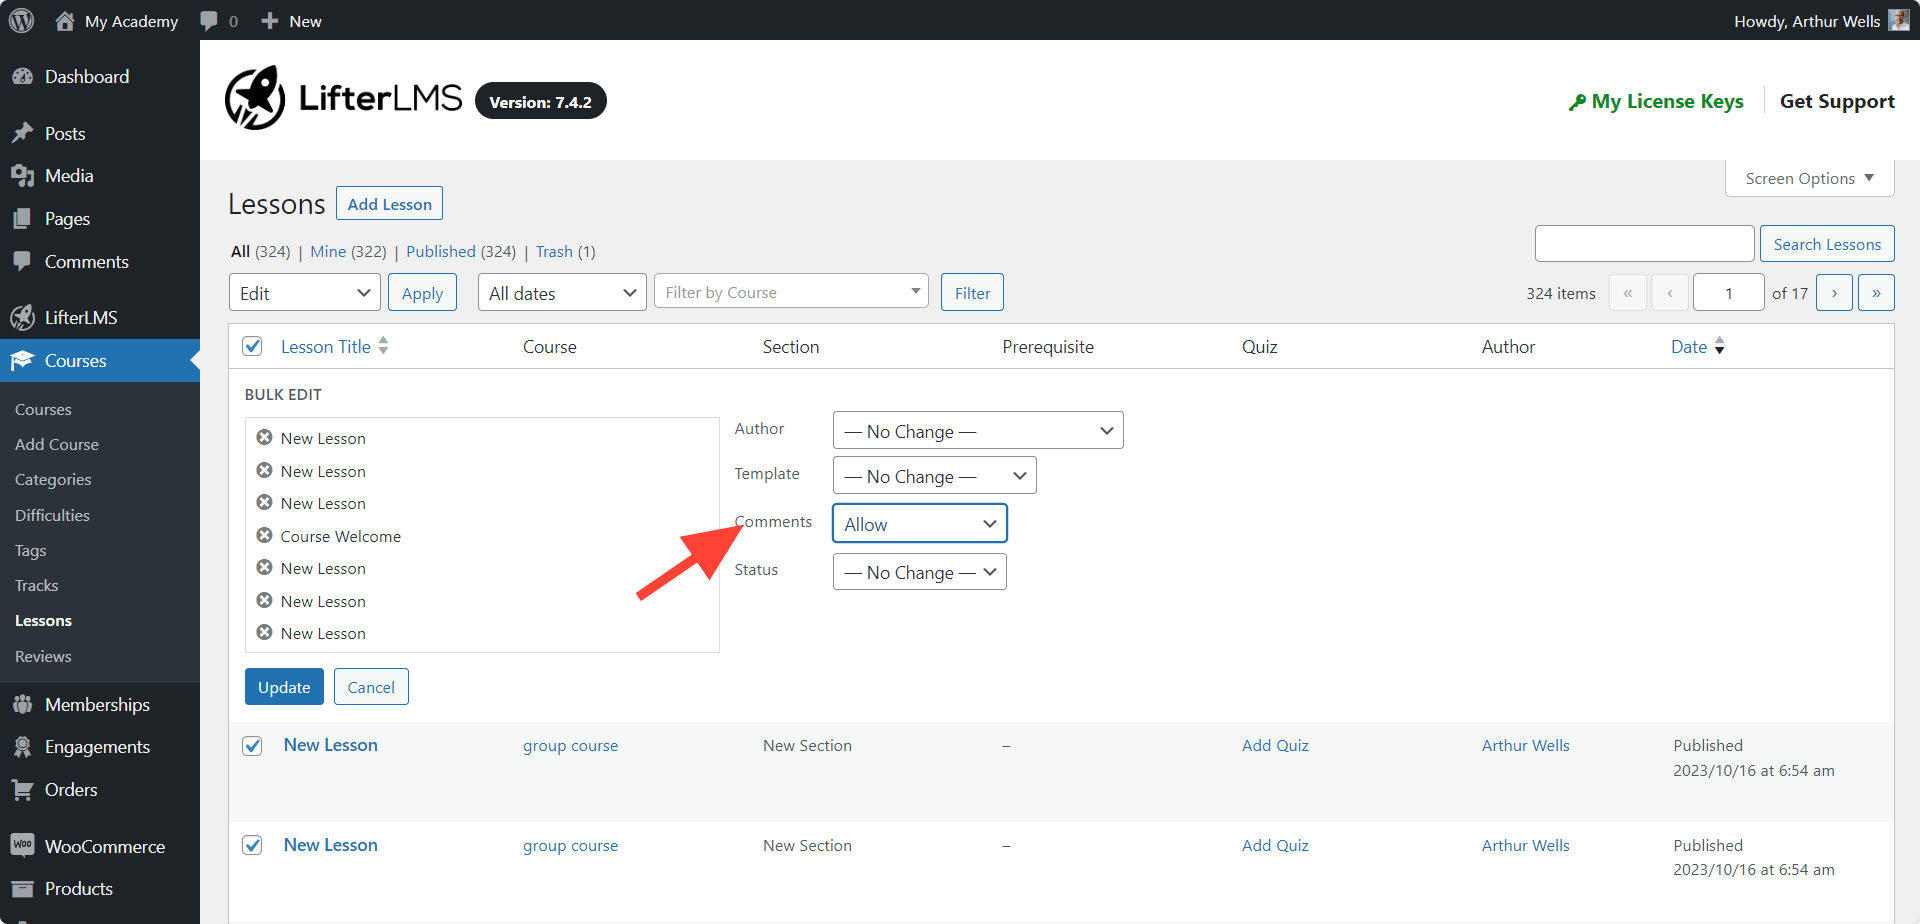Viewport: 1920px width, 924px height.
Task: Click the Update button
Action: coord(284,687)
